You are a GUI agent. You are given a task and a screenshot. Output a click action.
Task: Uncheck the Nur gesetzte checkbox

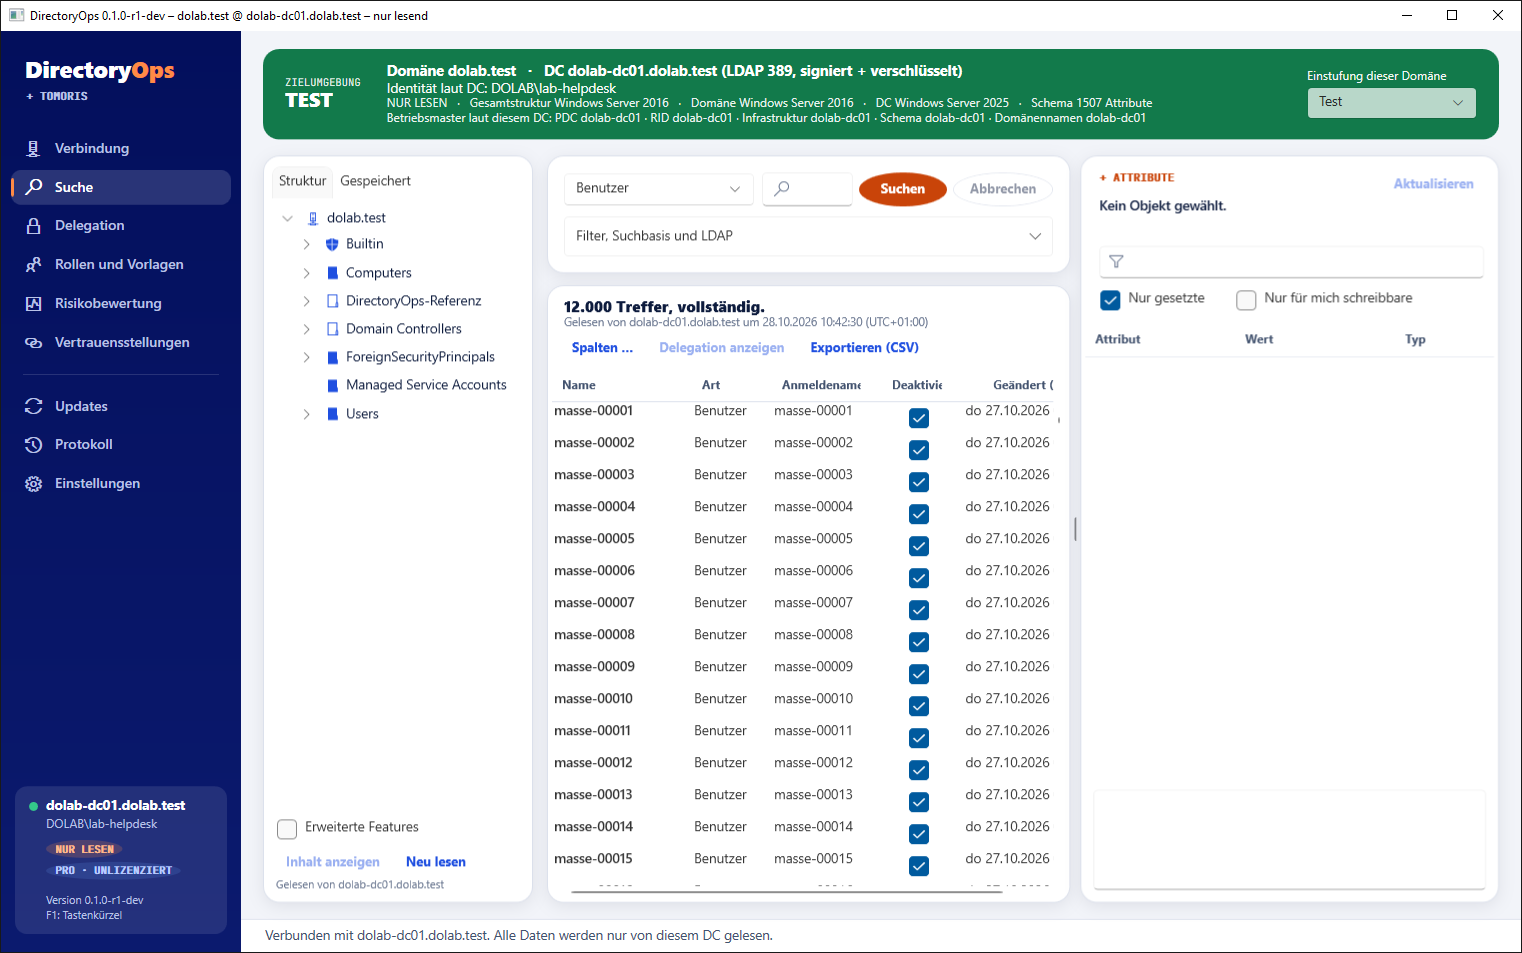coord(1110,300)
